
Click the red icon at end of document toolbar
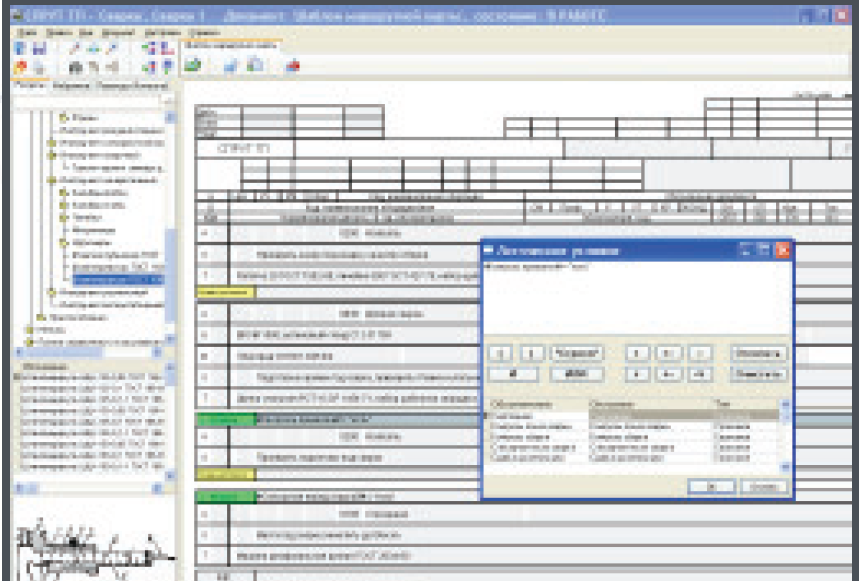click(x=293, y=66)
